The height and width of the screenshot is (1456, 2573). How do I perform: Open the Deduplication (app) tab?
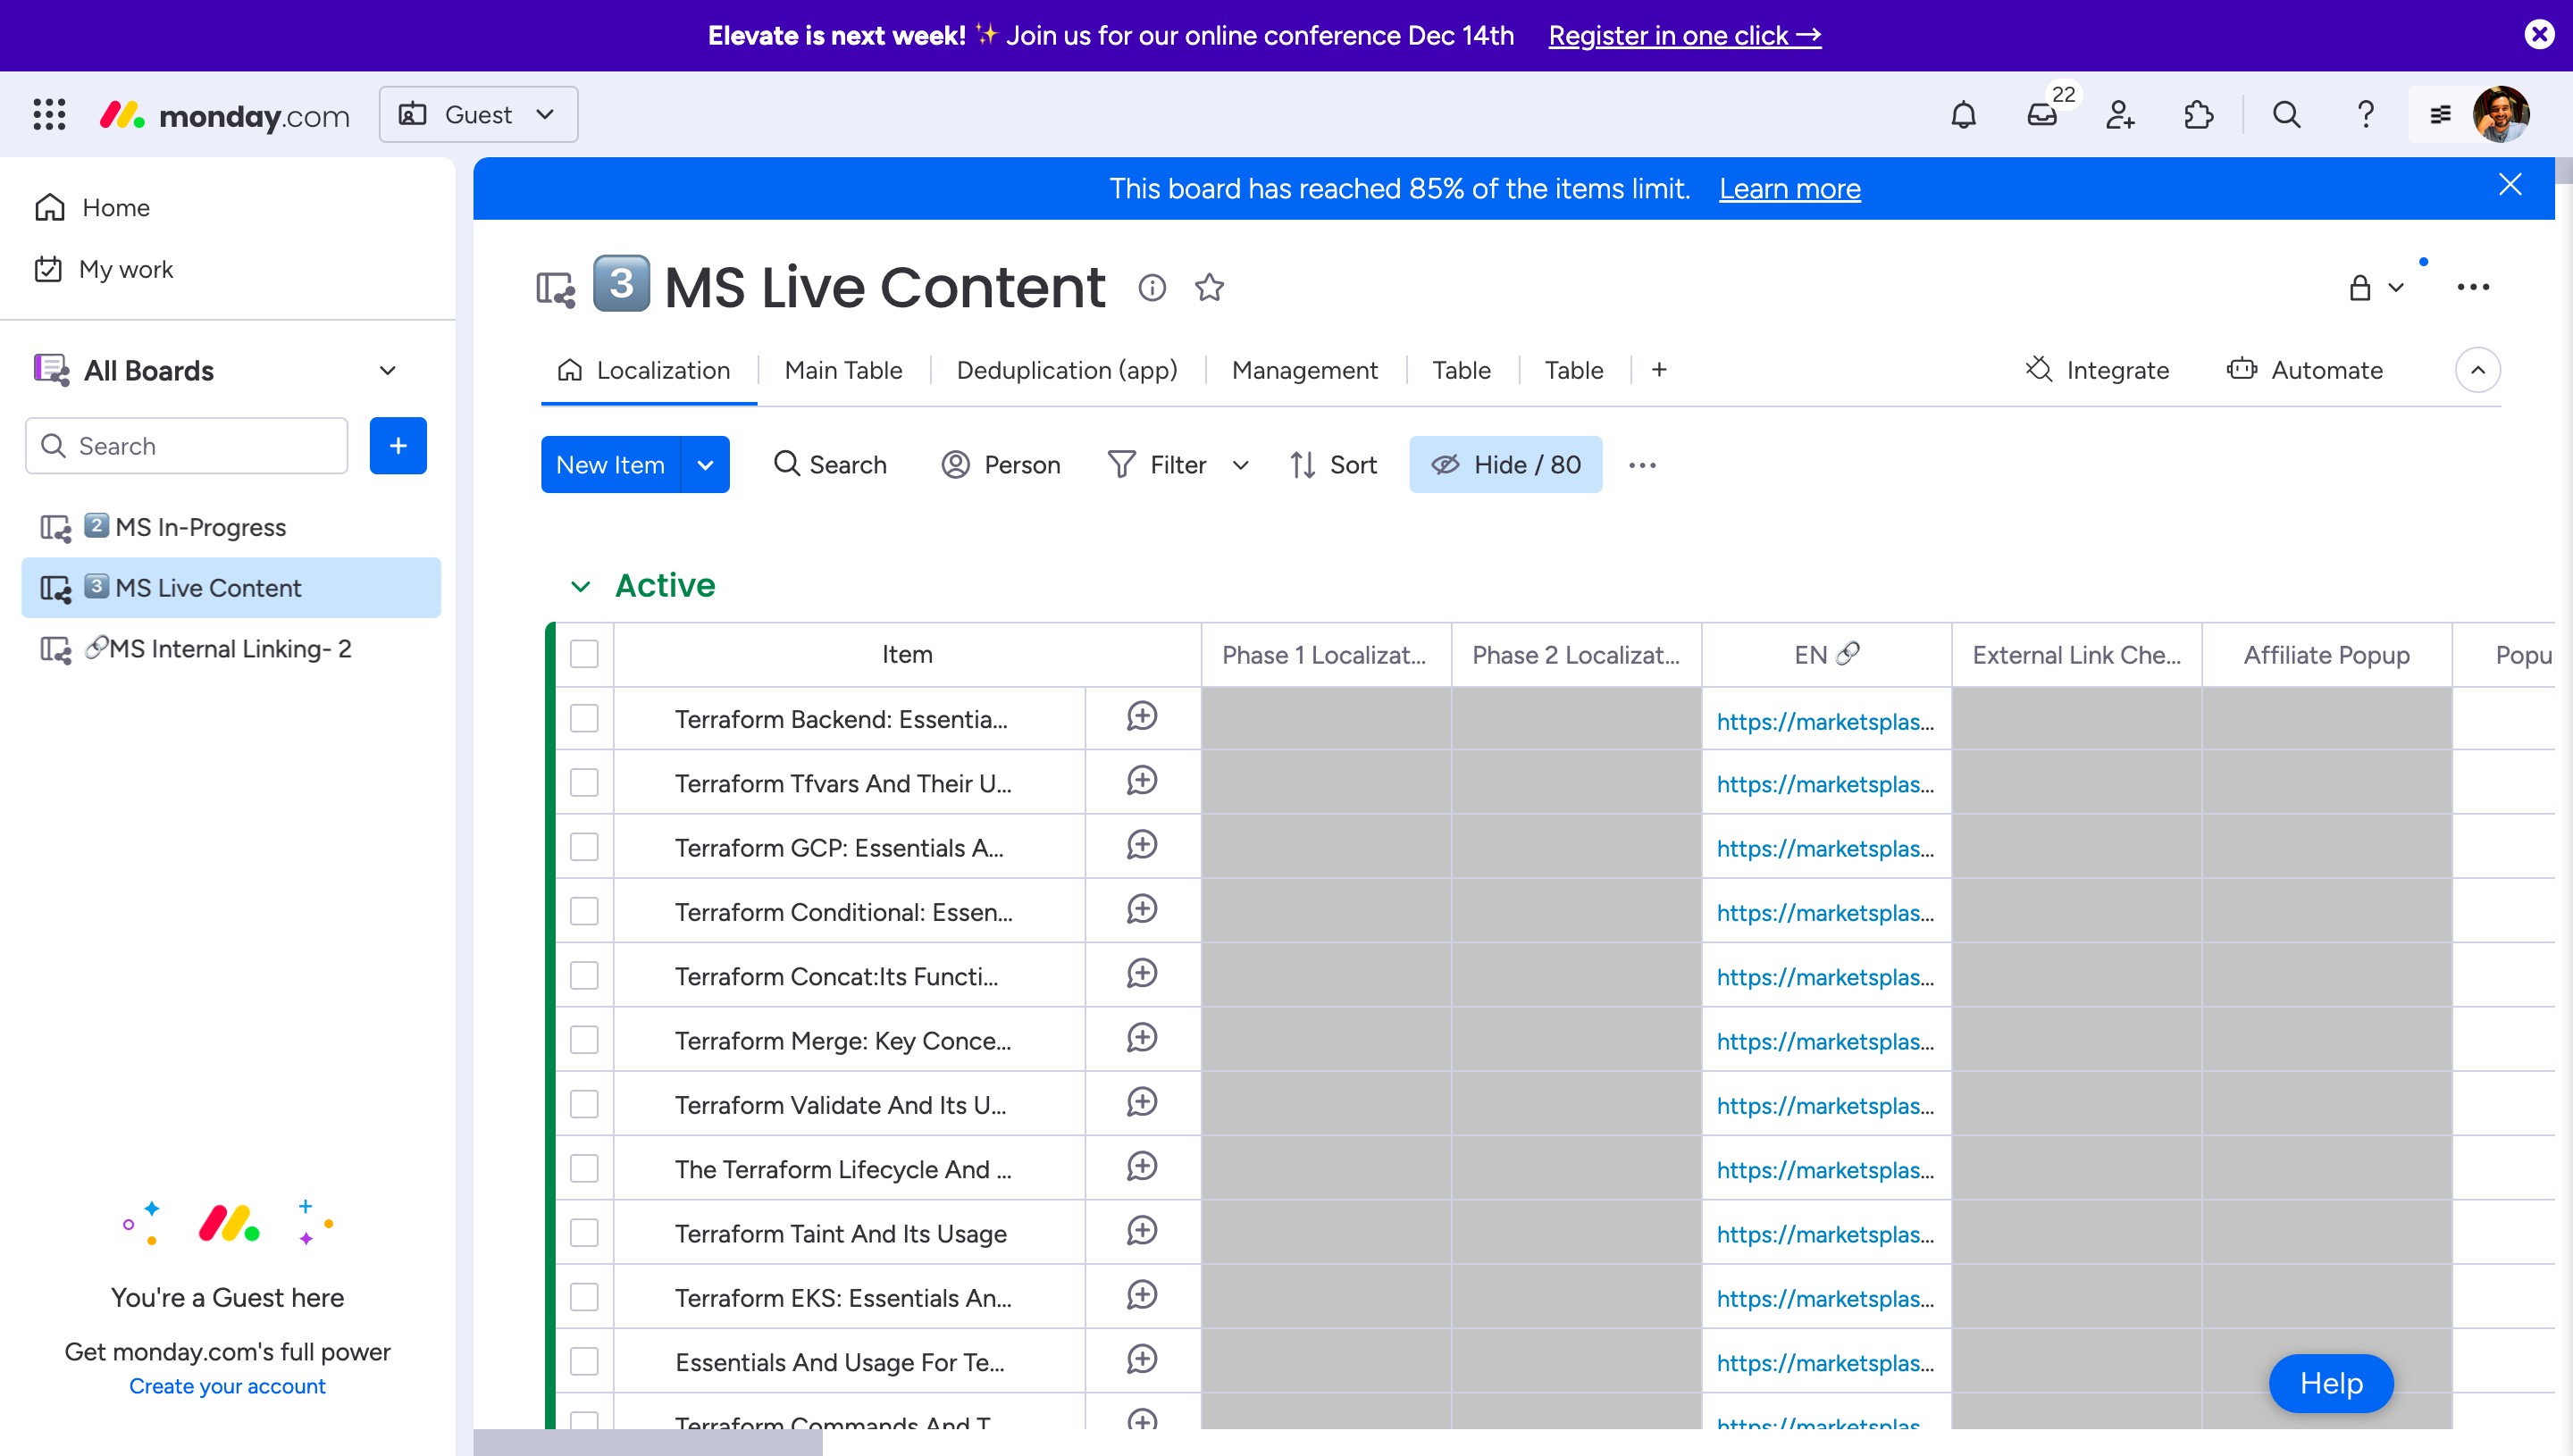tap(1066, 370)
